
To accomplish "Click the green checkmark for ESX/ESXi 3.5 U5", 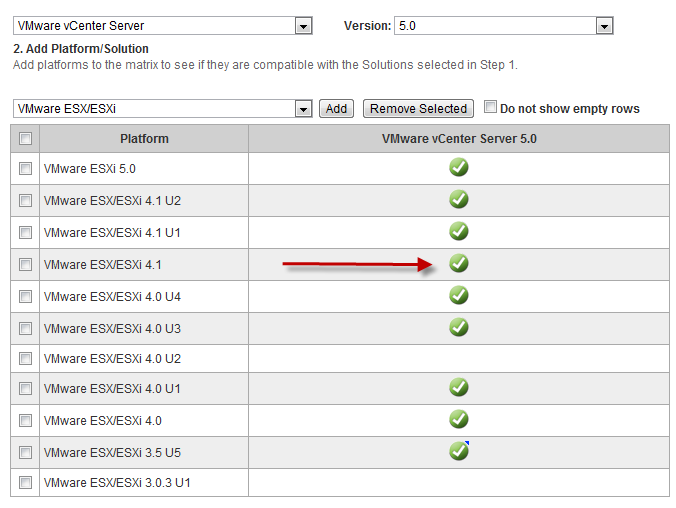I will 459,451.
